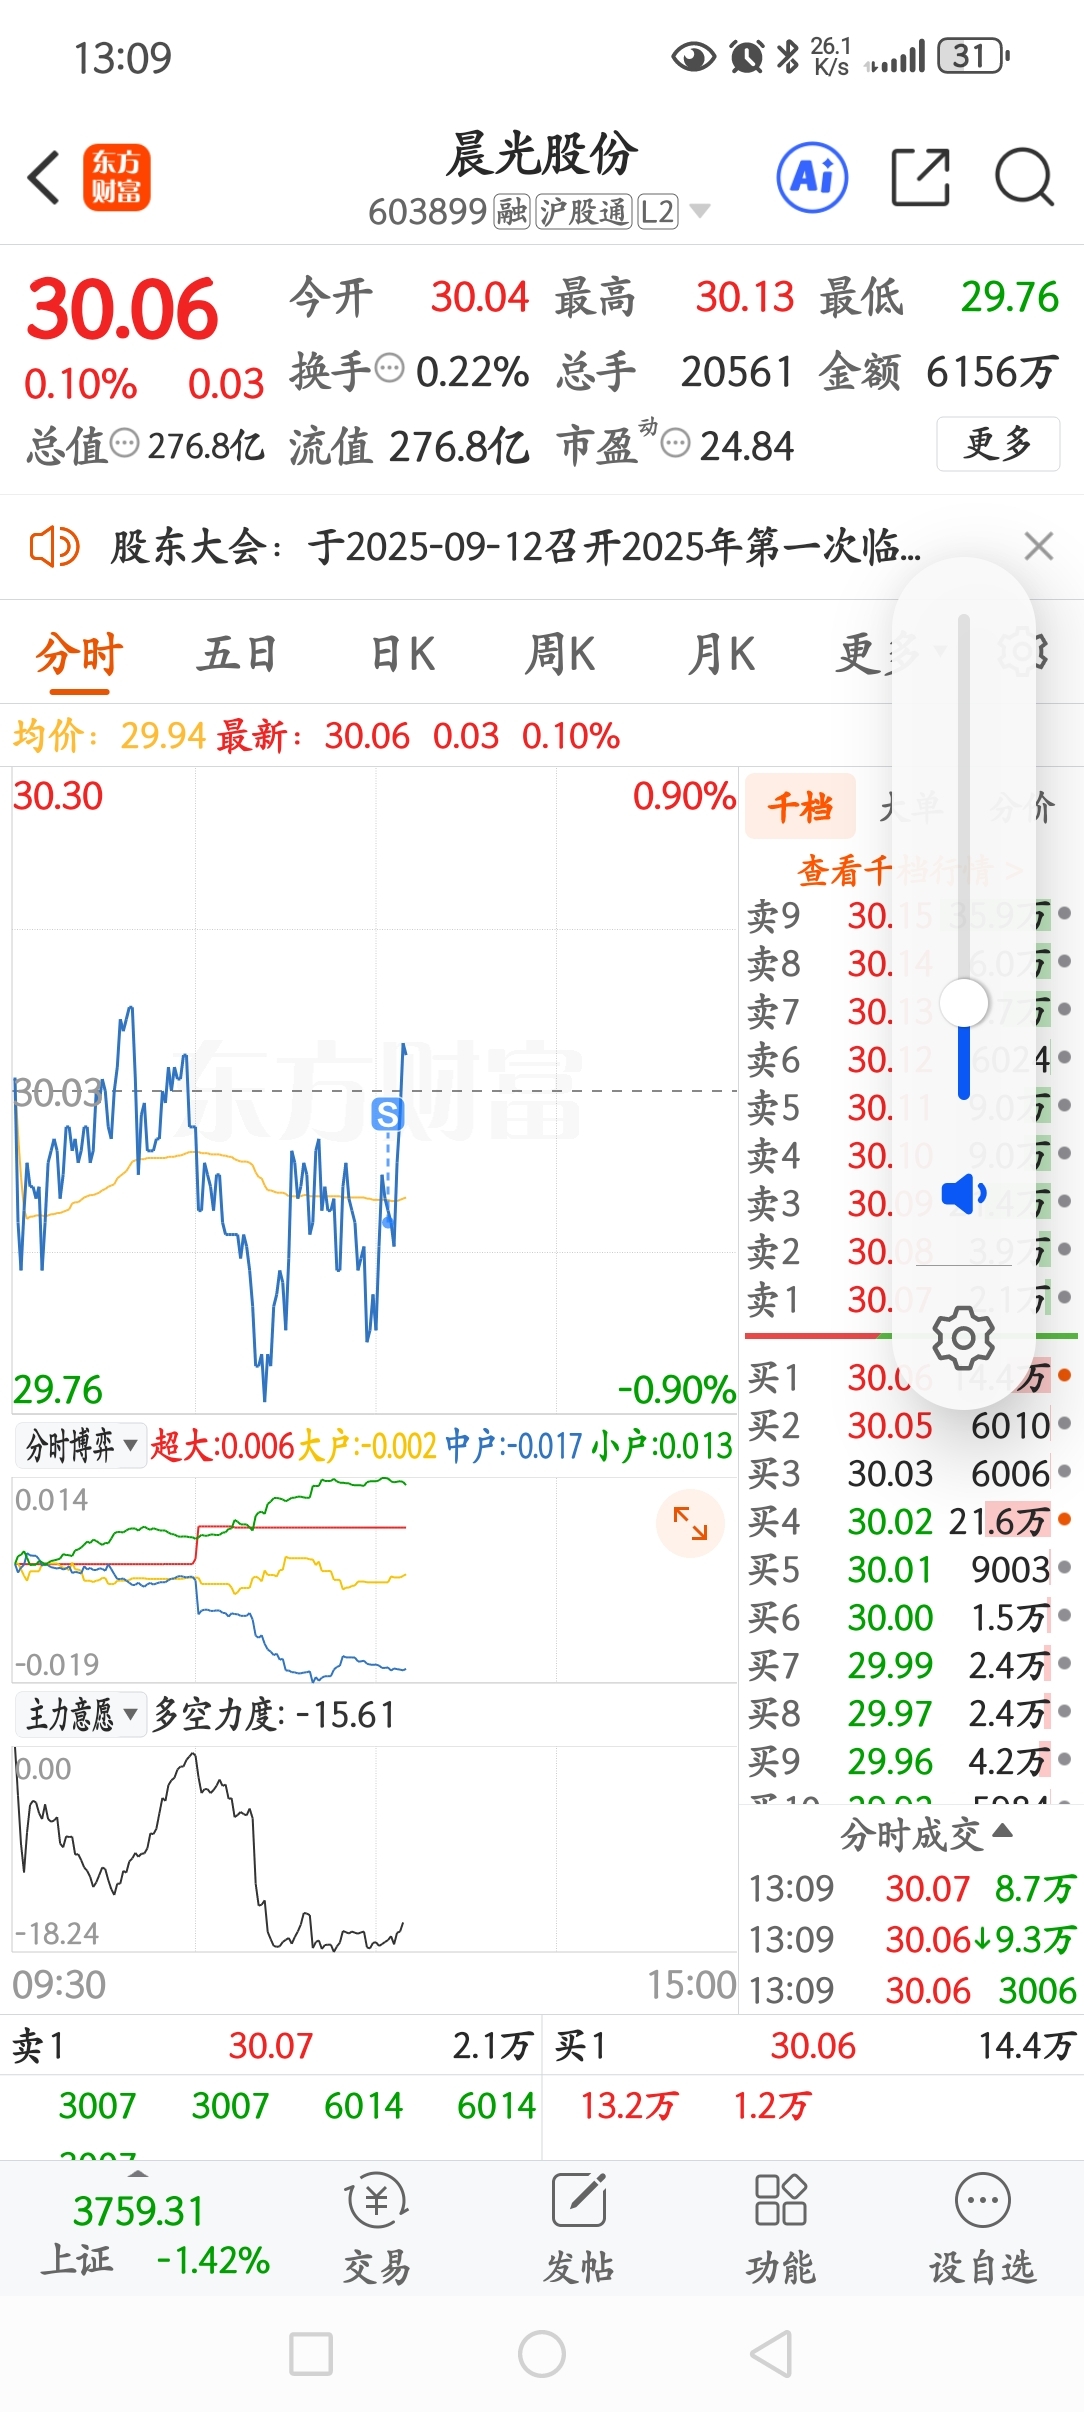Select the 买2 30.05 order row
Screen dimensions: 1084x2412
(910, 1425)
